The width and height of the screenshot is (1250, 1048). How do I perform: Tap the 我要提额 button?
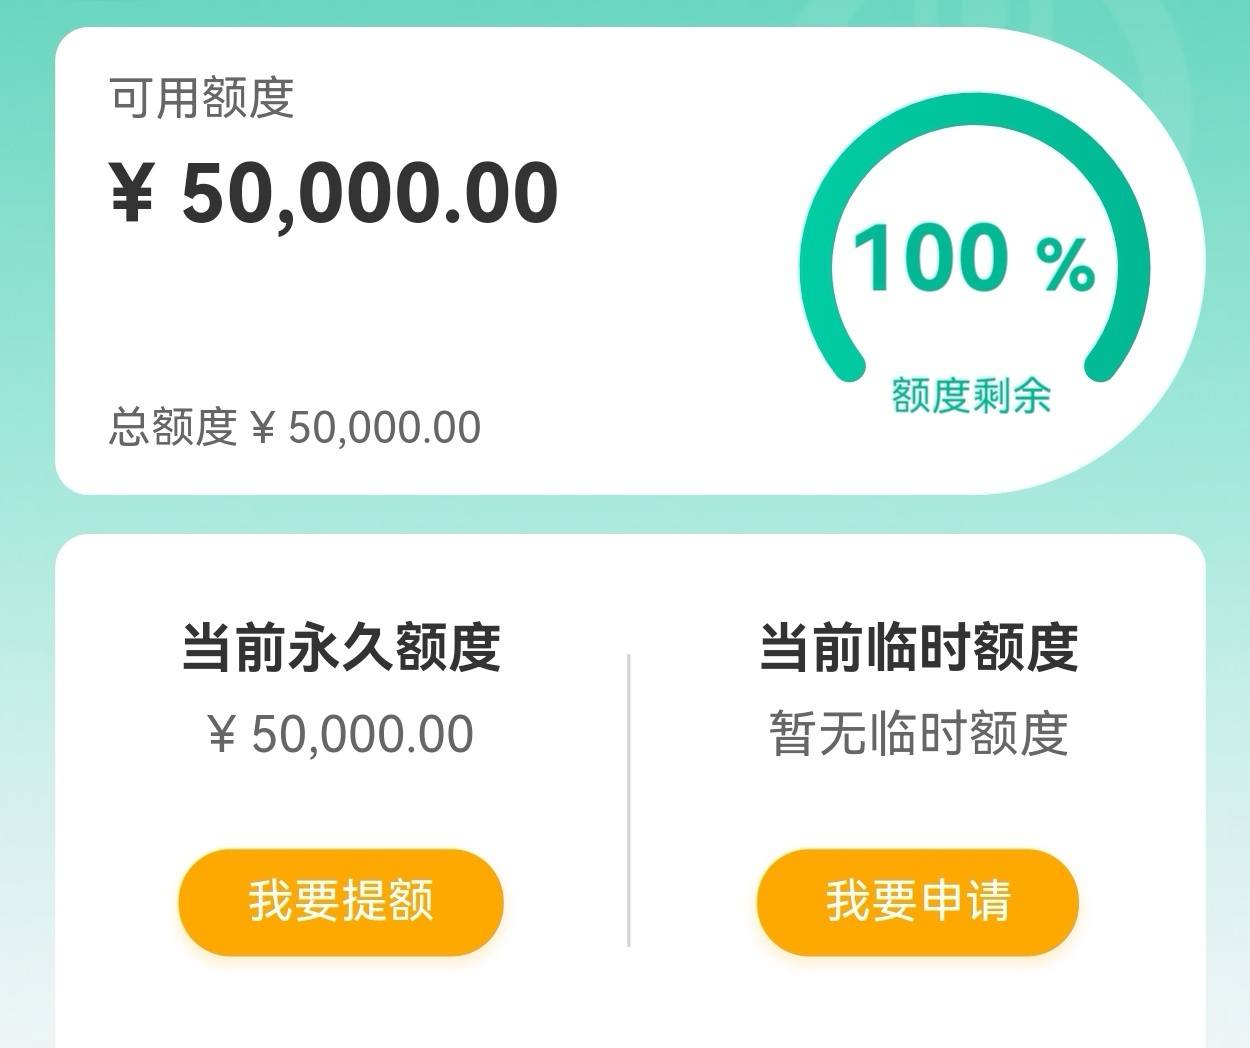tap(341, 902)
